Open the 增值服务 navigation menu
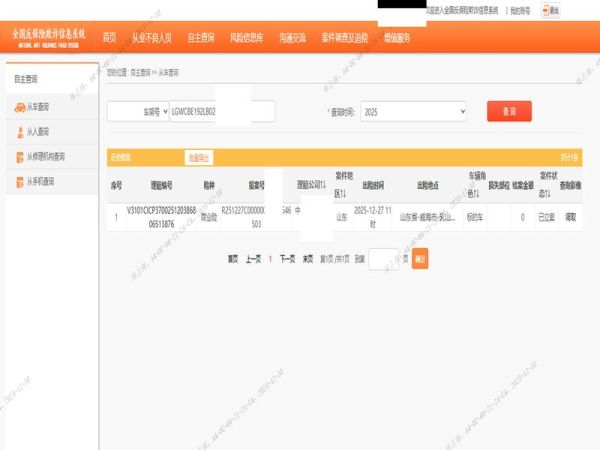Viewport: 600px width, 450px height. coord(397,38)
